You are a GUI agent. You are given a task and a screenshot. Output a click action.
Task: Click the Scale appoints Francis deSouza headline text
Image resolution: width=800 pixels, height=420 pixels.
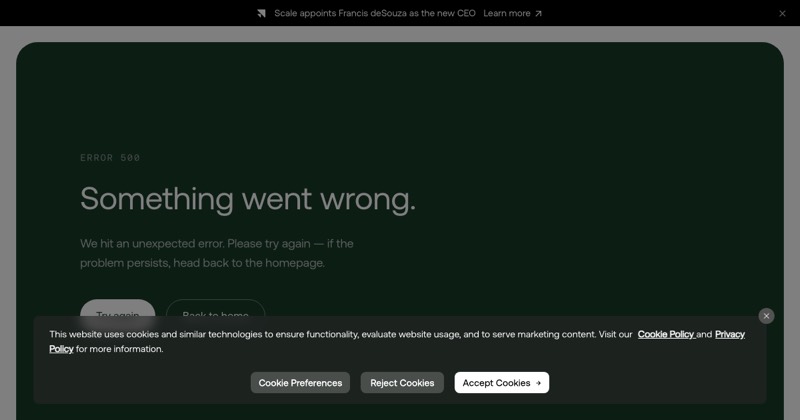pyautogui.click(x=375, y=13)
